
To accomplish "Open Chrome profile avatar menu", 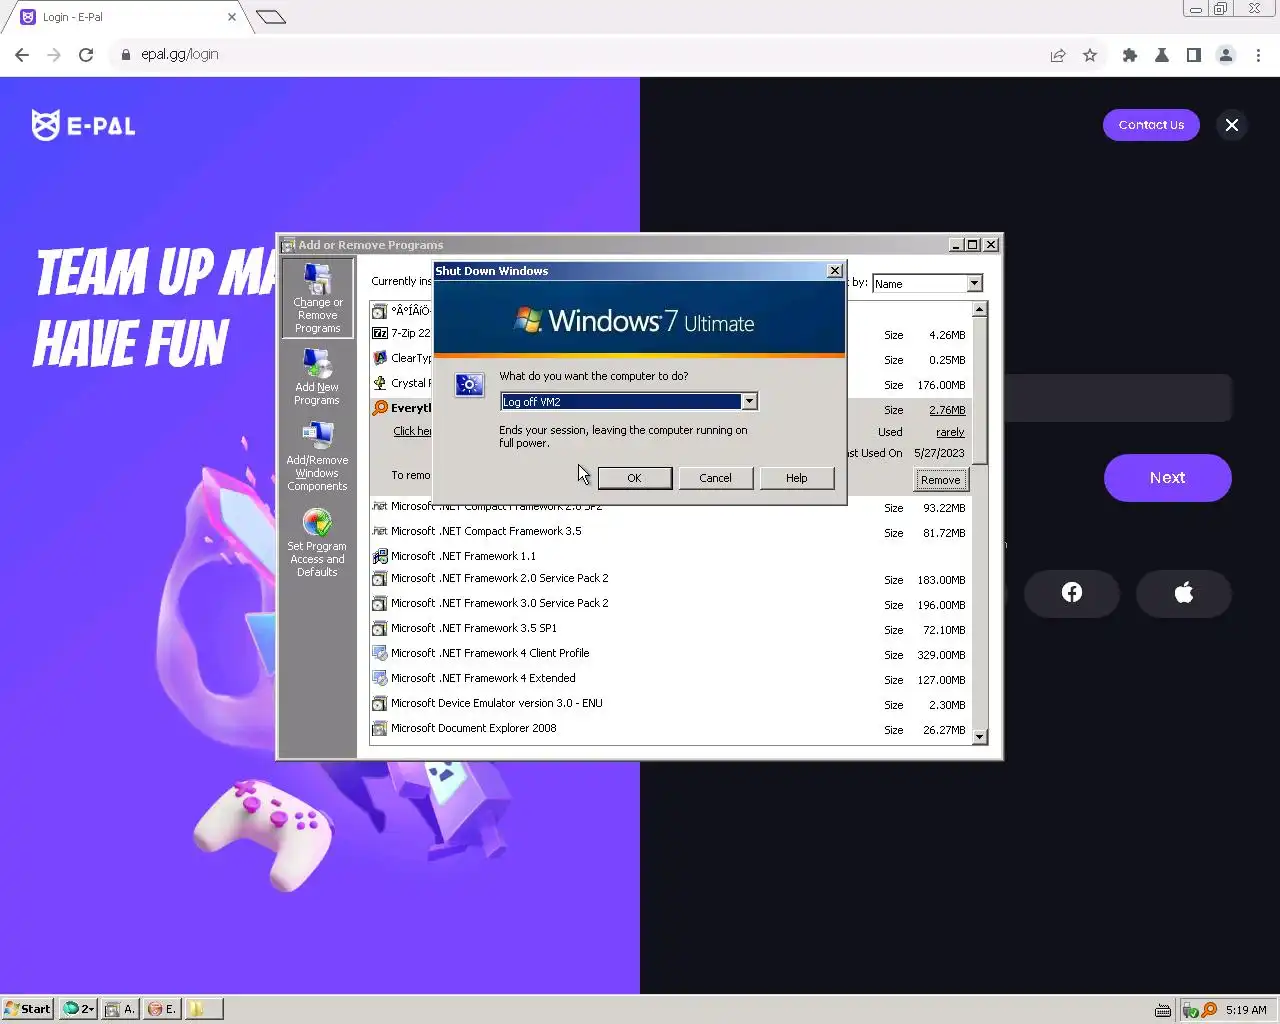I will click(x=1226, y=55).
